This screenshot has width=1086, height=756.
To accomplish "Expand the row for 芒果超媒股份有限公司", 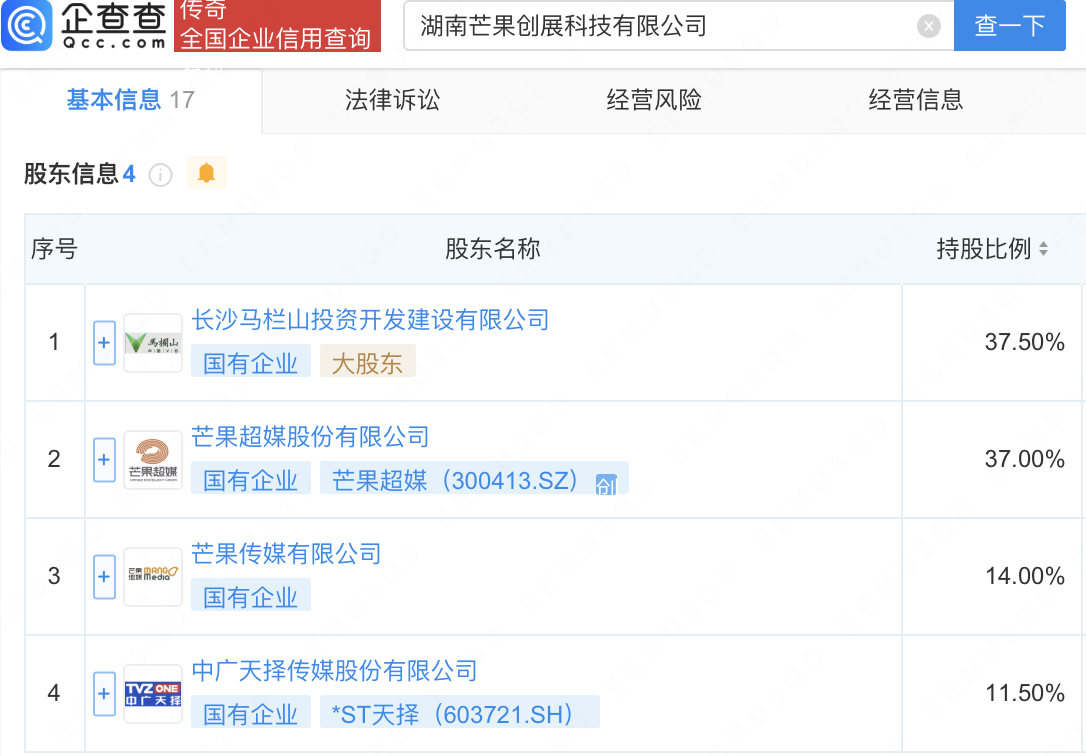I will 104,460.
